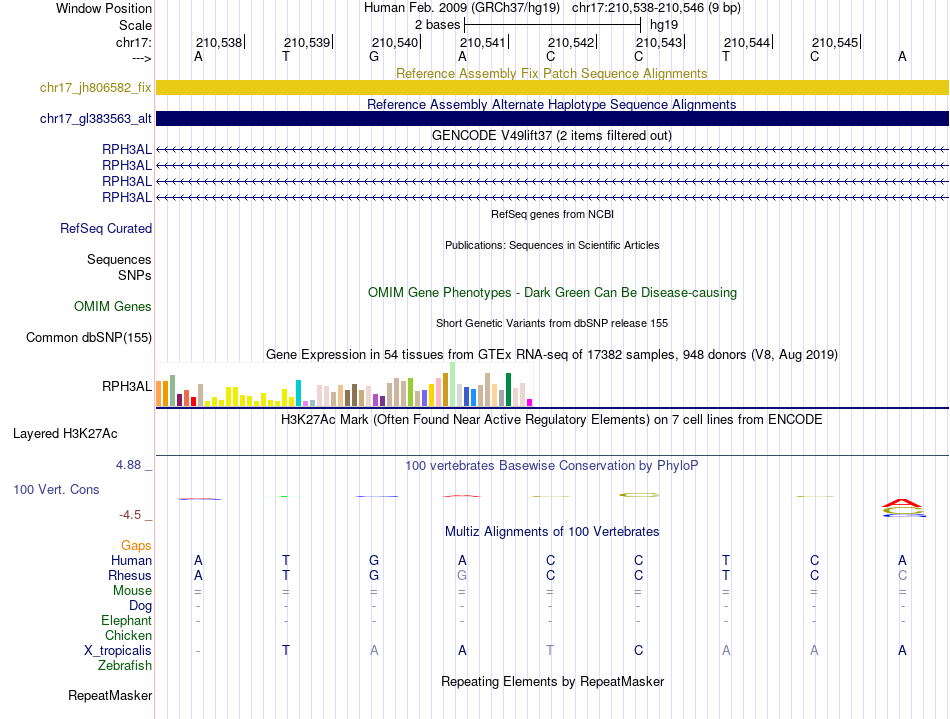Select the Chicken alignment row label
Screen dimensions: 950x719
click(x=128, y=635)
